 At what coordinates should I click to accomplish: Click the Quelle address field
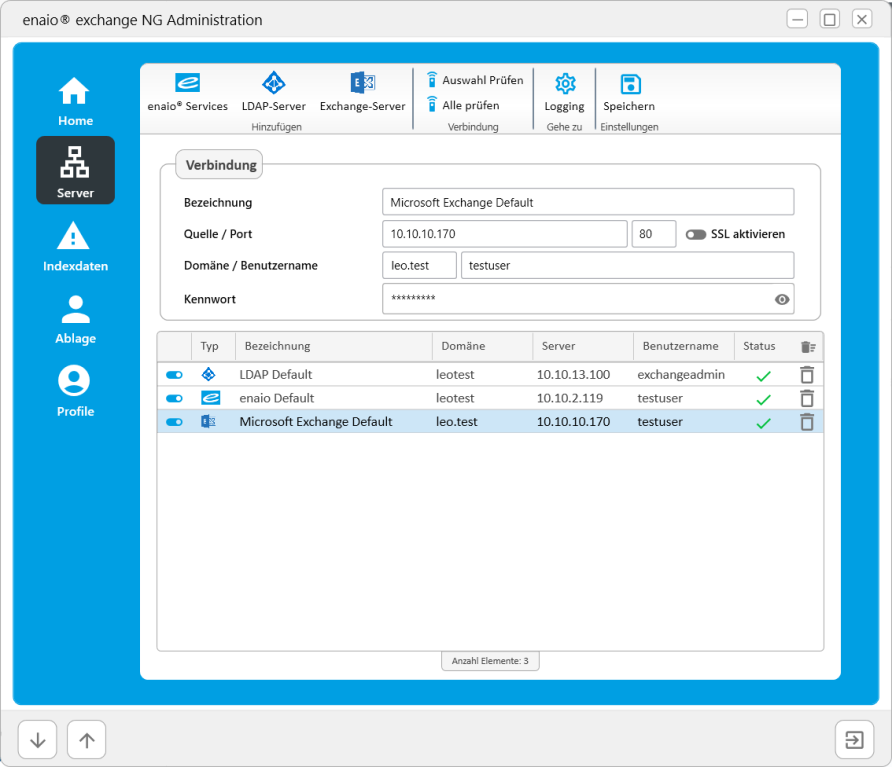[x=505, y=234]
